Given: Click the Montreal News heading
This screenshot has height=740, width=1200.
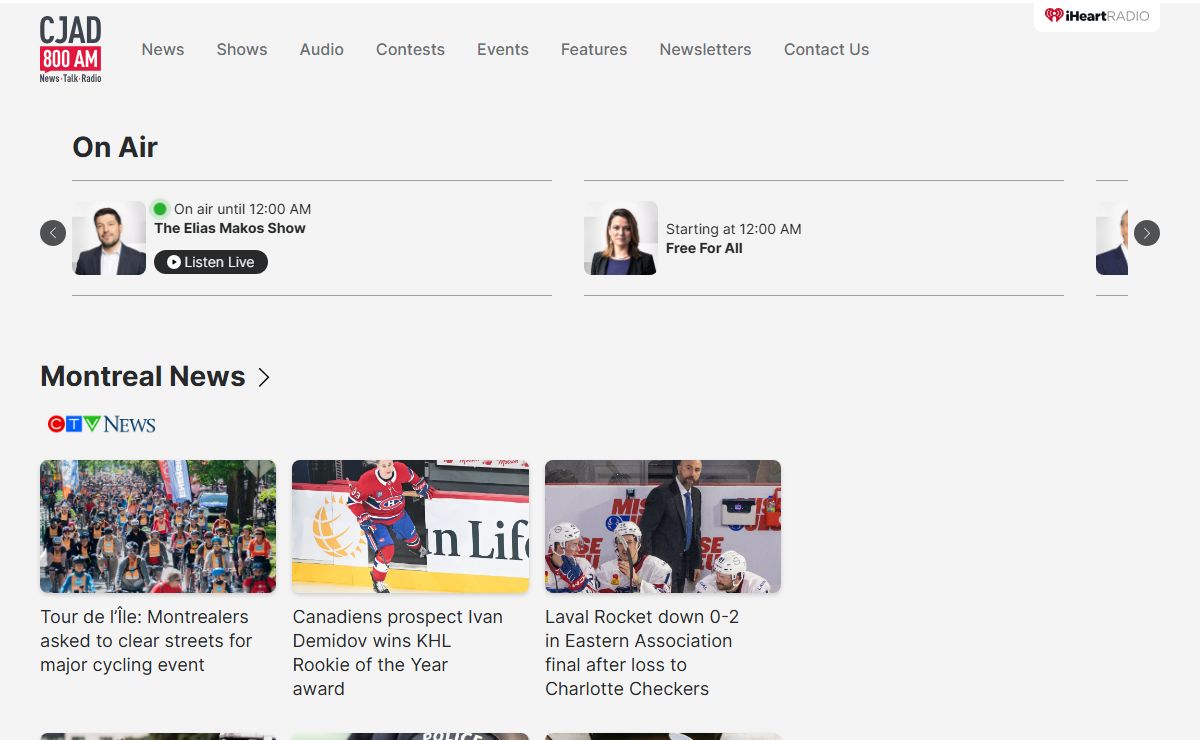Looking at the screenshot, I should [143, 376].
